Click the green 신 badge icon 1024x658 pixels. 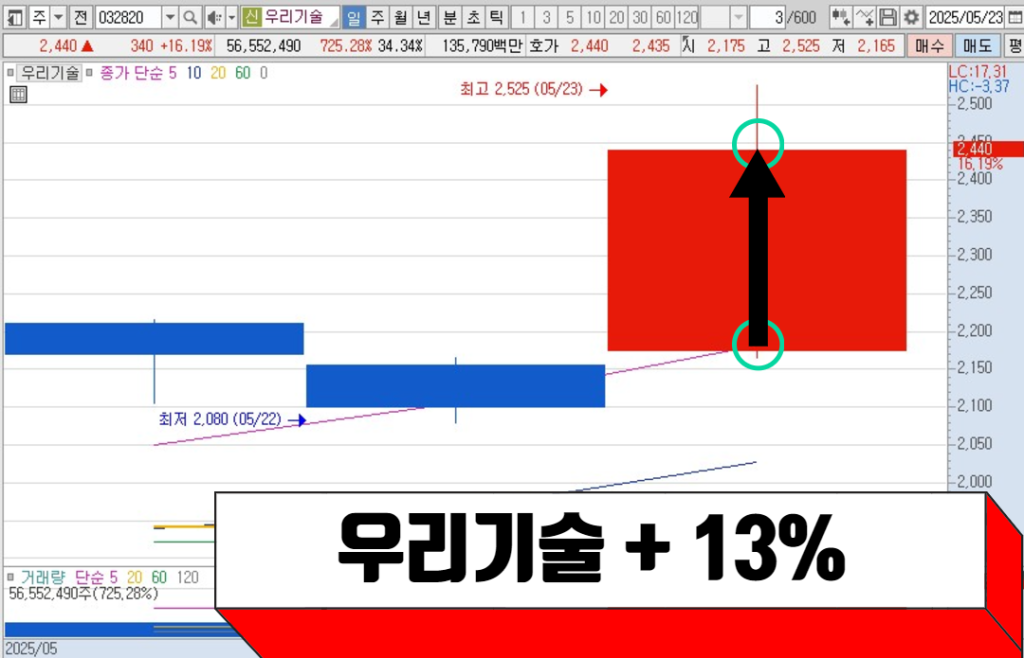pos(251,17)
